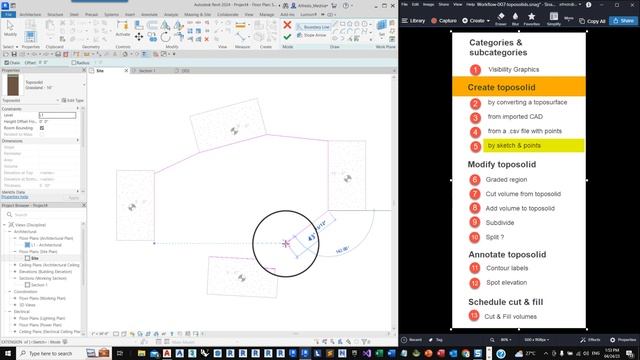
Task: Open the Annotate ribbon tab
Action: point(149,14)
